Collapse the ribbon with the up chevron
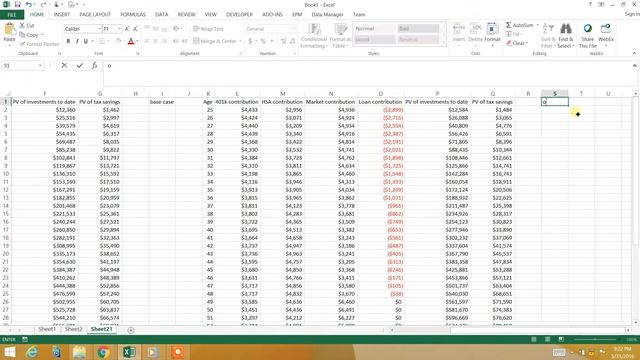This screenshot has height=360, width=640. pyautogui.click(x=634, y=53)
